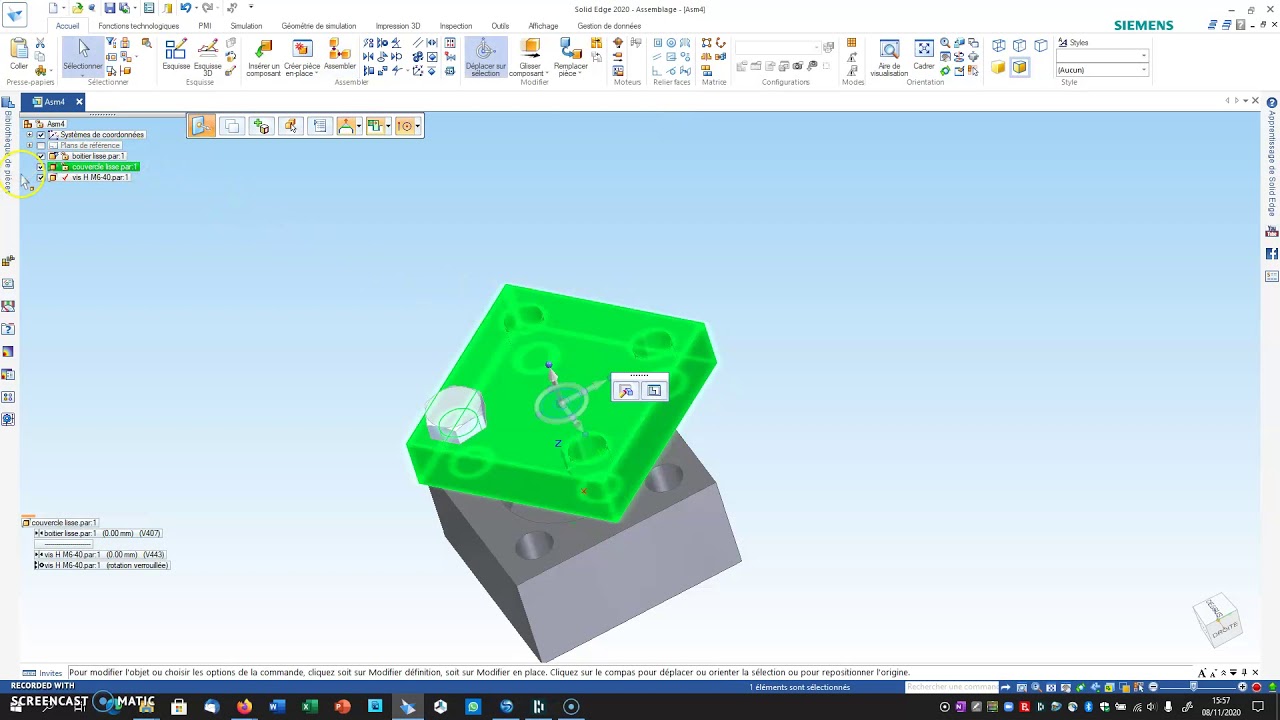Select vis H M6-40.par:1 in PathFinder
This screenshot has height=720, width=1280.
[x=100, y=178]
